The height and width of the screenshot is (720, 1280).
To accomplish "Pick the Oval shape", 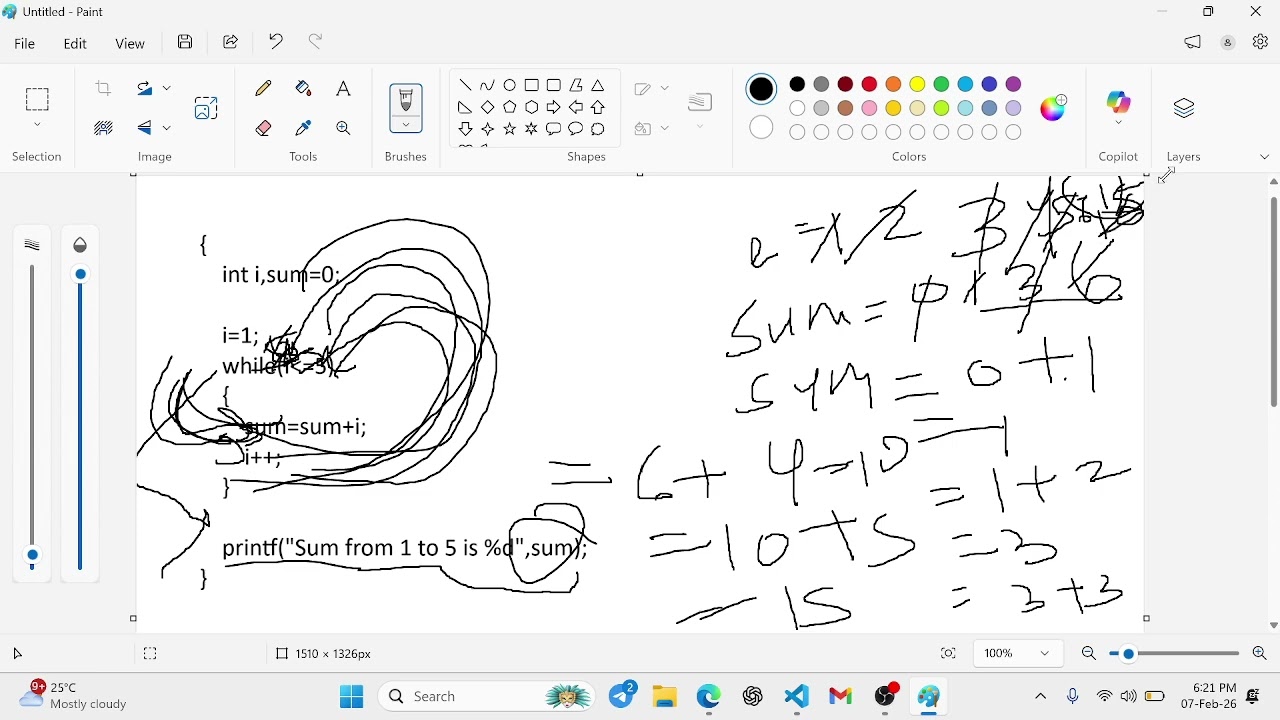I will 510,86.
